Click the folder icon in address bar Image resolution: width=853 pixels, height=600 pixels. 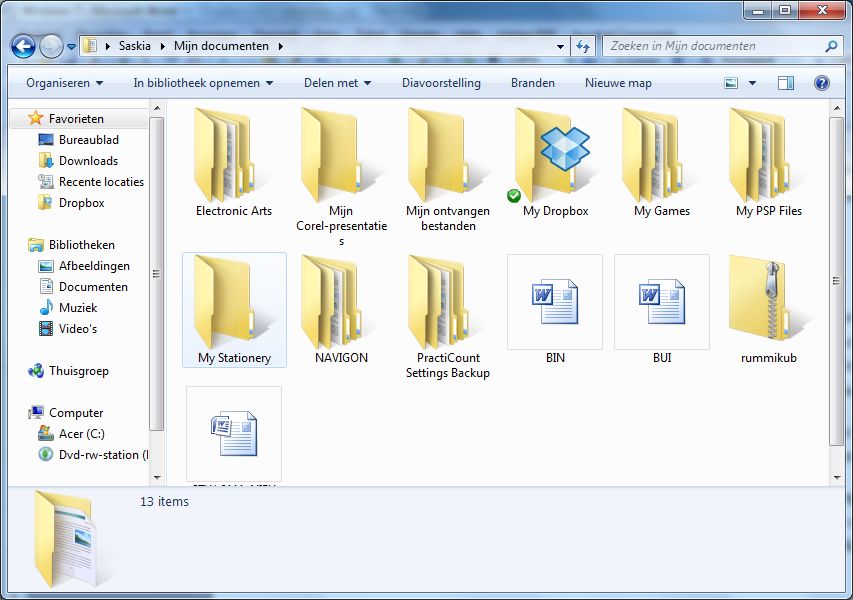pos(90,46)
